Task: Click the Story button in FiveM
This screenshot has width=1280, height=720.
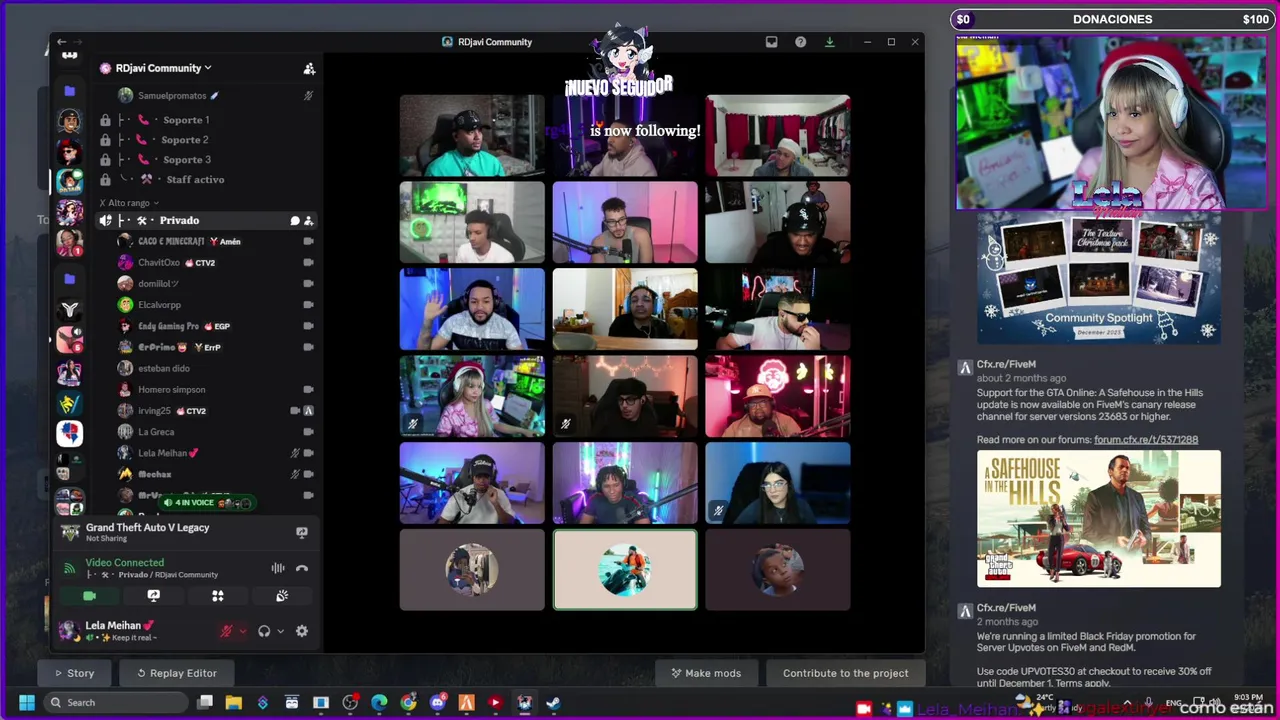Action: point(75,673)
